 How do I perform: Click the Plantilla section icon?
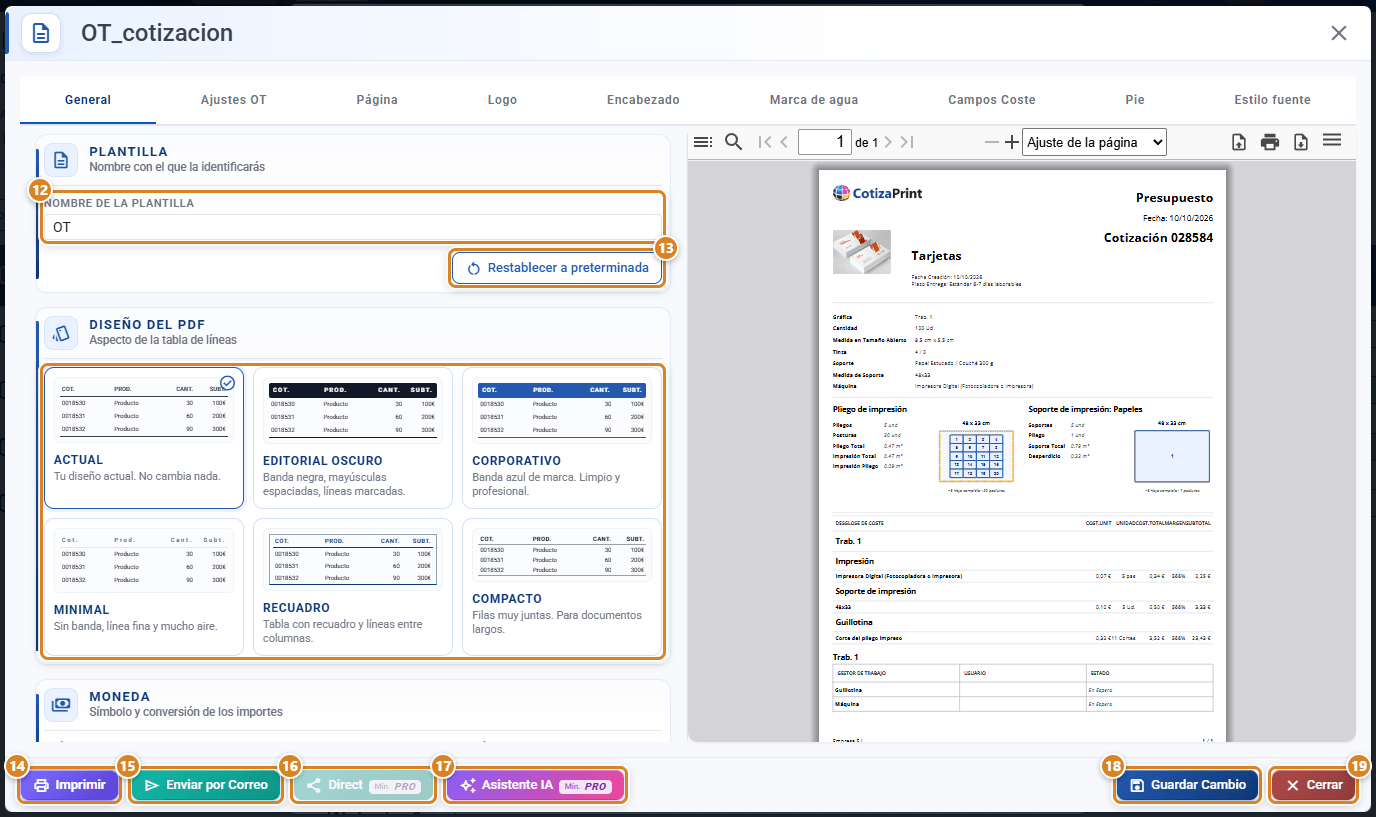(61, 159)
